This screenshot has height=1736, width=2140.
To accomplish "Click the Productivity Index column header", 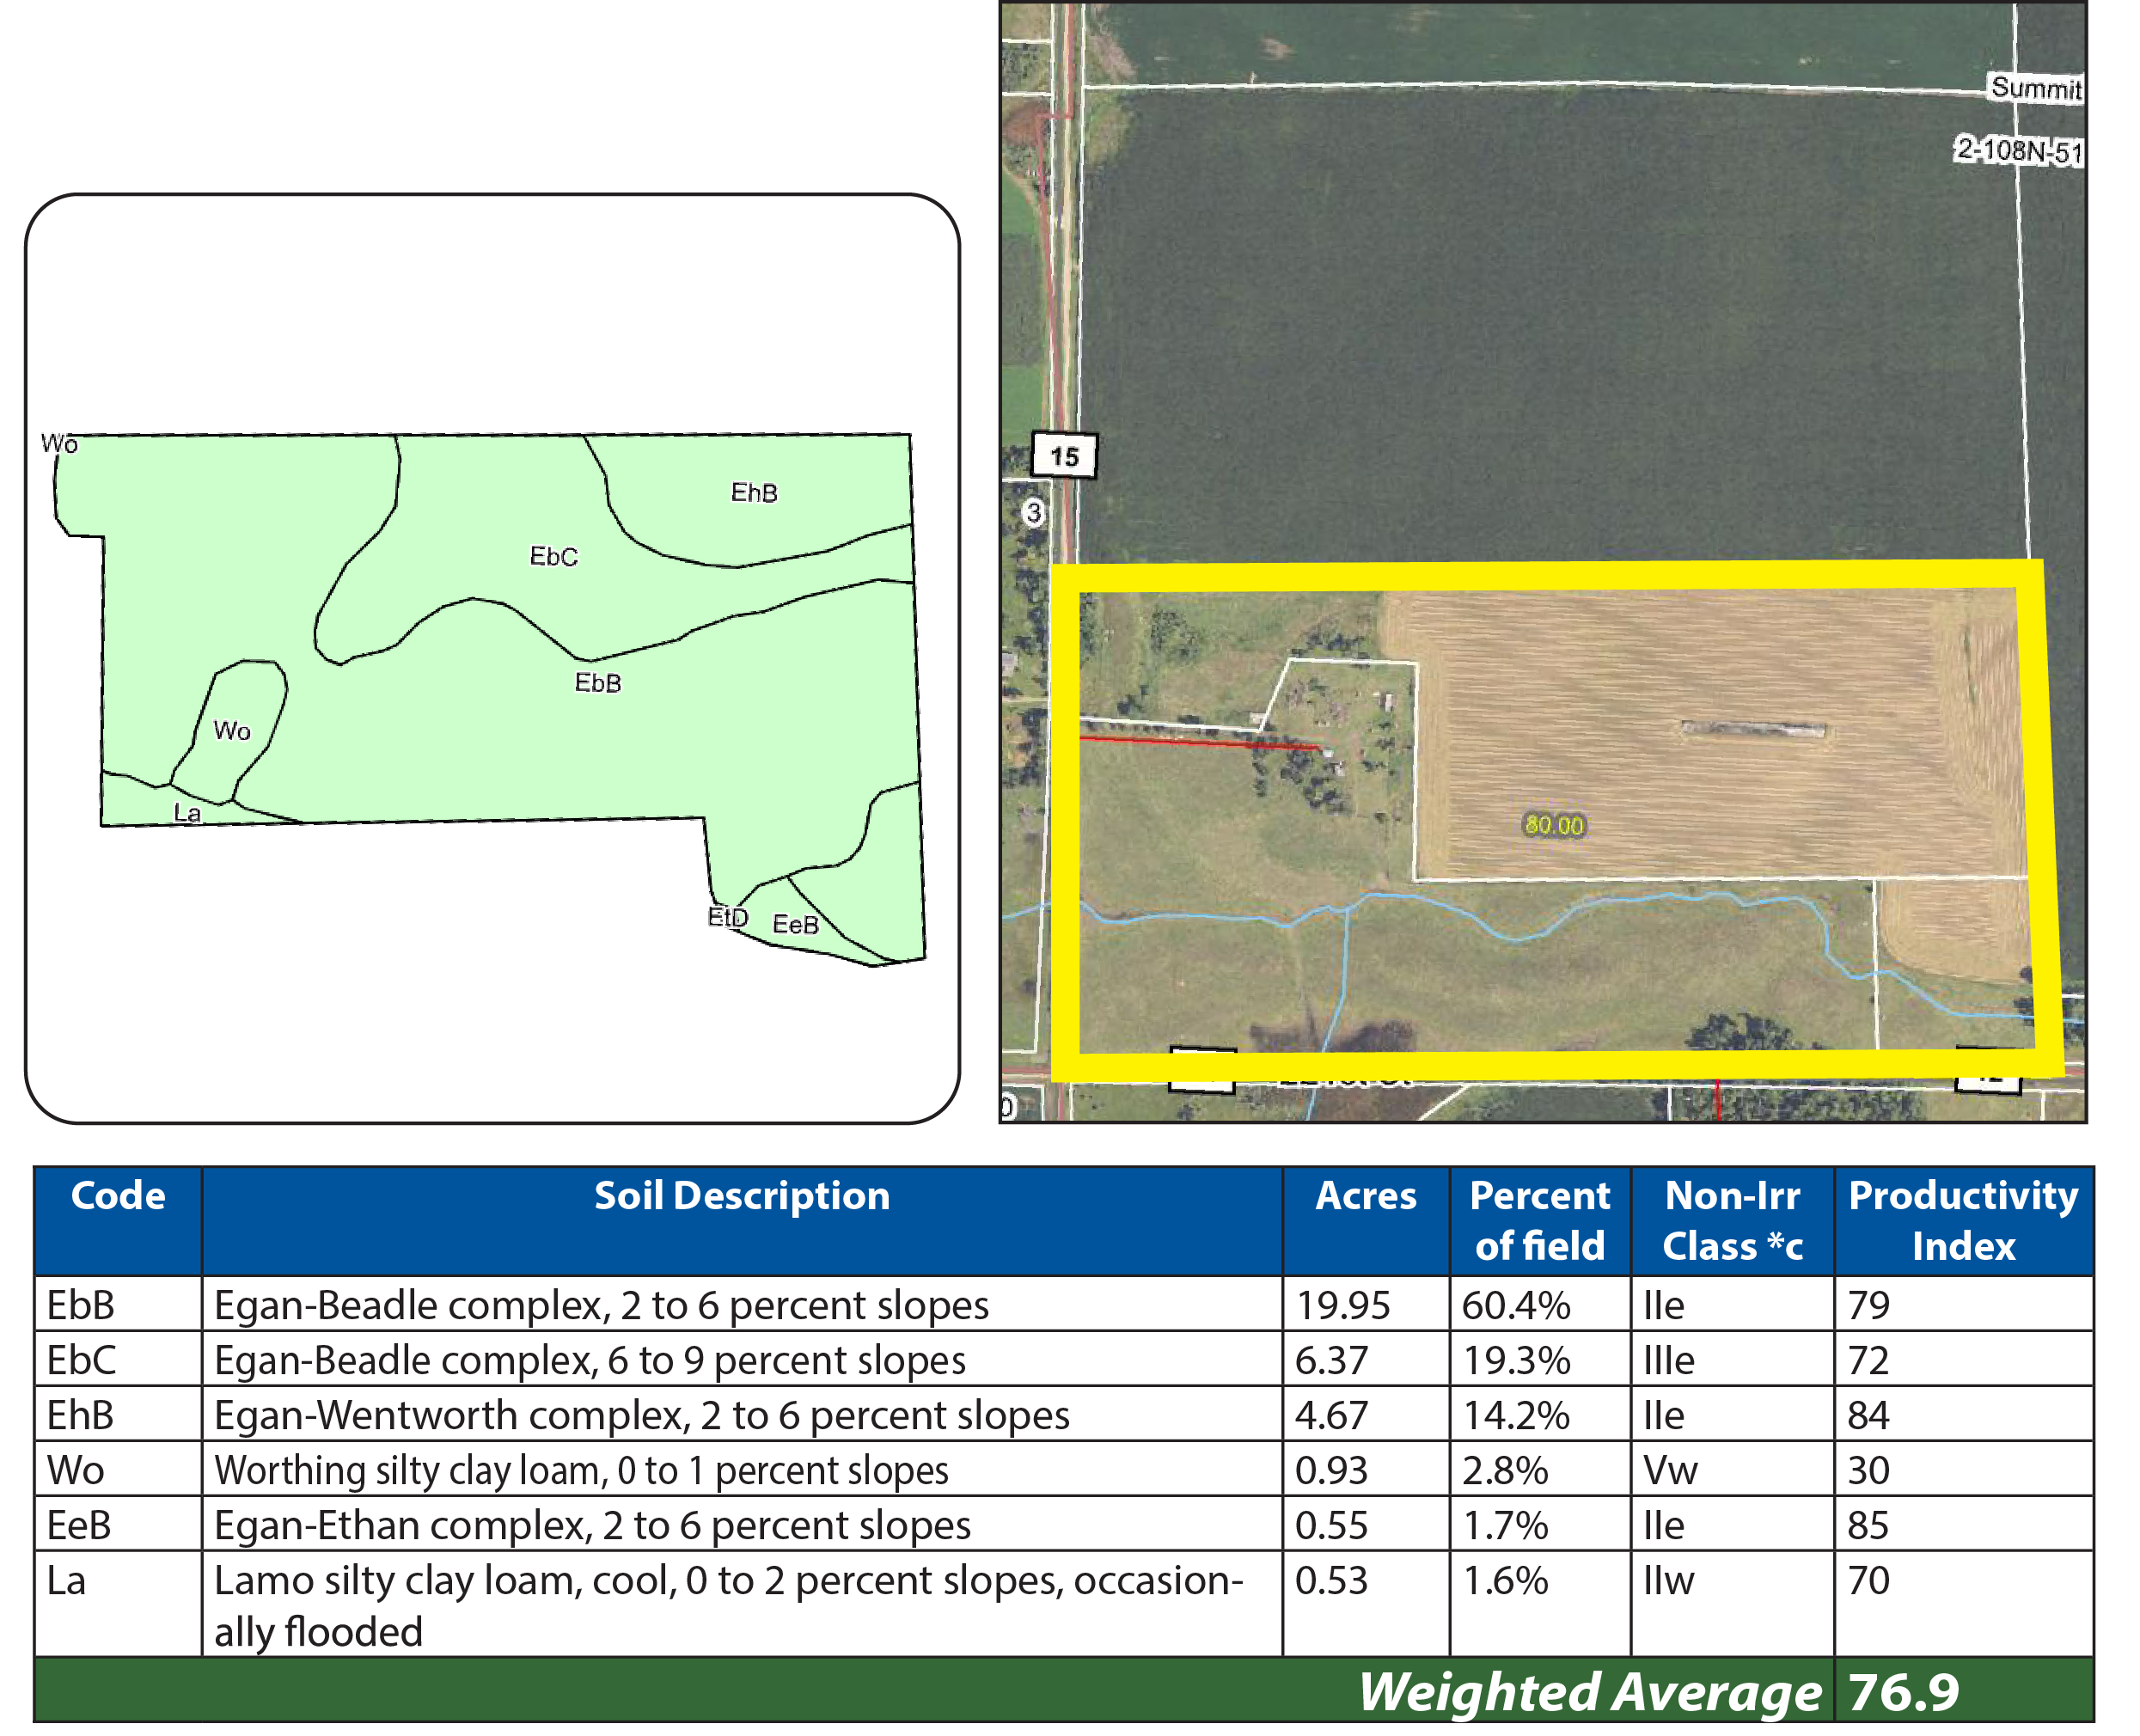I will (1963, 1220).
